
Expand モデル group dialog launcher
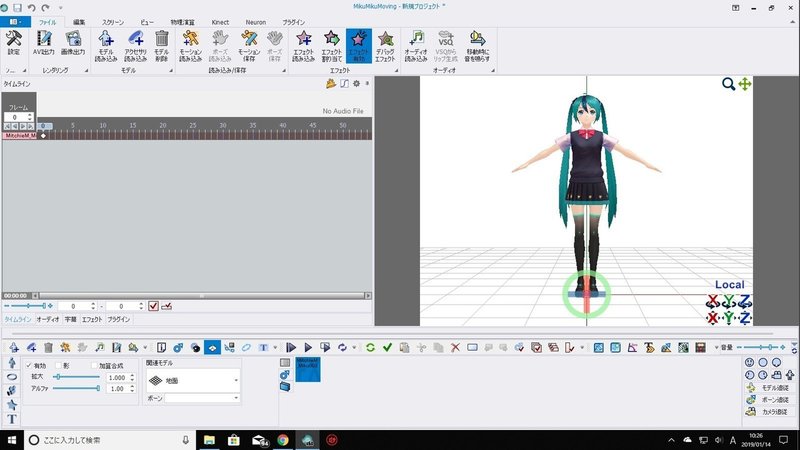click(x=171, y=70)
